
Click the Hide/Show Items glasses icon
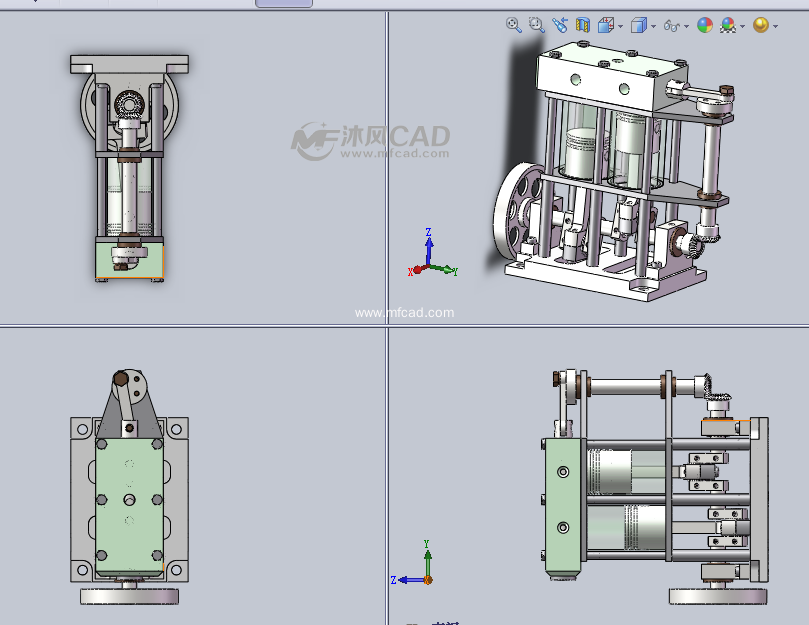(671, 25)
